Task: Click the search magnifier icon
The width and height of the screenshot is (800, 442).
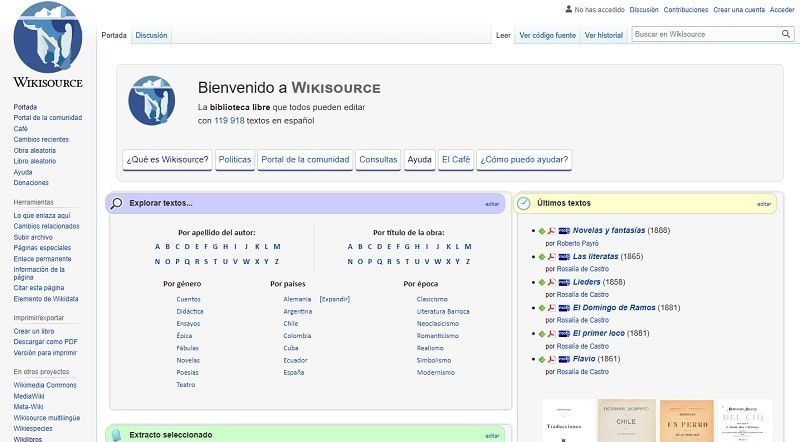Action: point(786,34)
